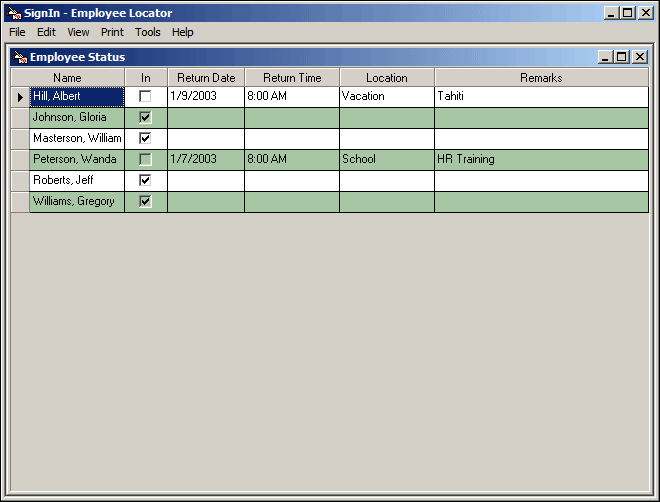Open the File menu
This screenshot has width=660, height=502.
(17, 32)
